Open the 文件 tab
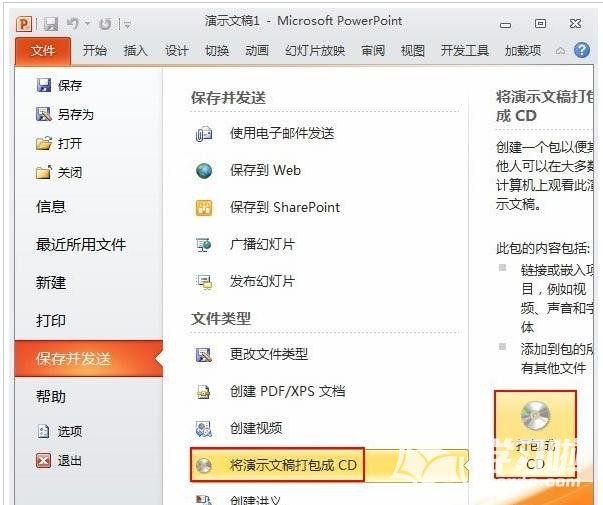Viewport: 603px width, 505px height. [43, 51]
